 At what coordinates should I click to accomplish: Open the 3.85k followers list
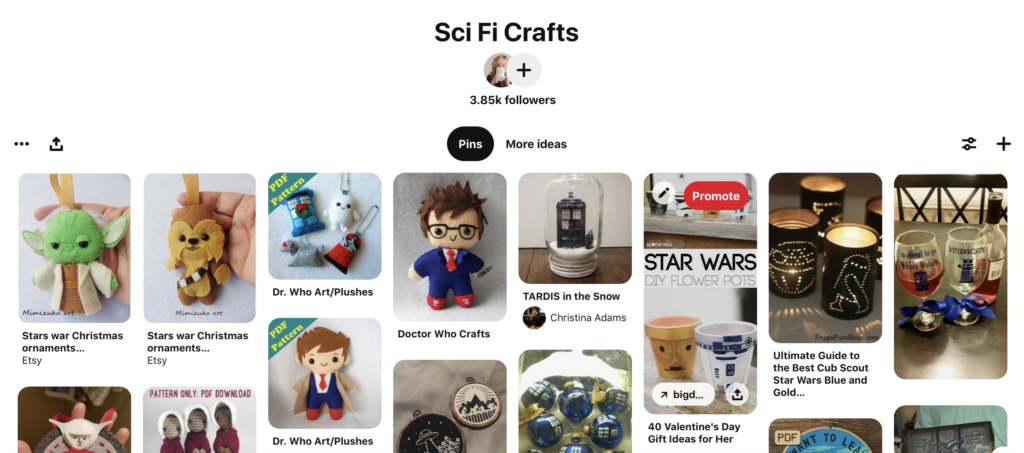tap(513, 100)
